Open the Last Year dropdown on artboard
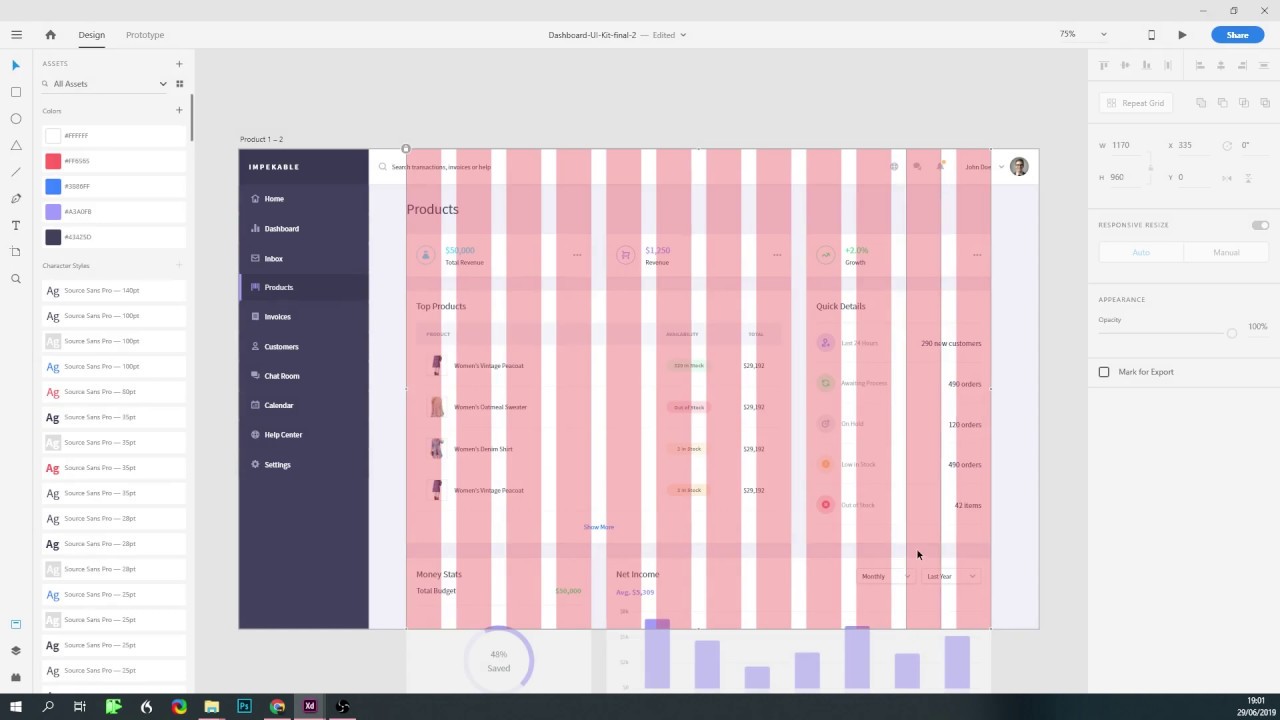 tap(951, 576)
